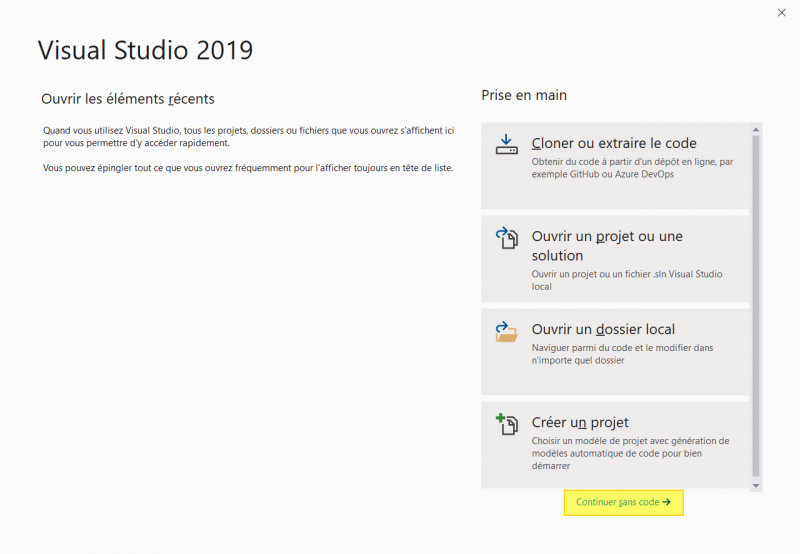Click description "Choisir un modèle de projet"
This screenshot has height=554, width=800.
[x=631, y=453]
